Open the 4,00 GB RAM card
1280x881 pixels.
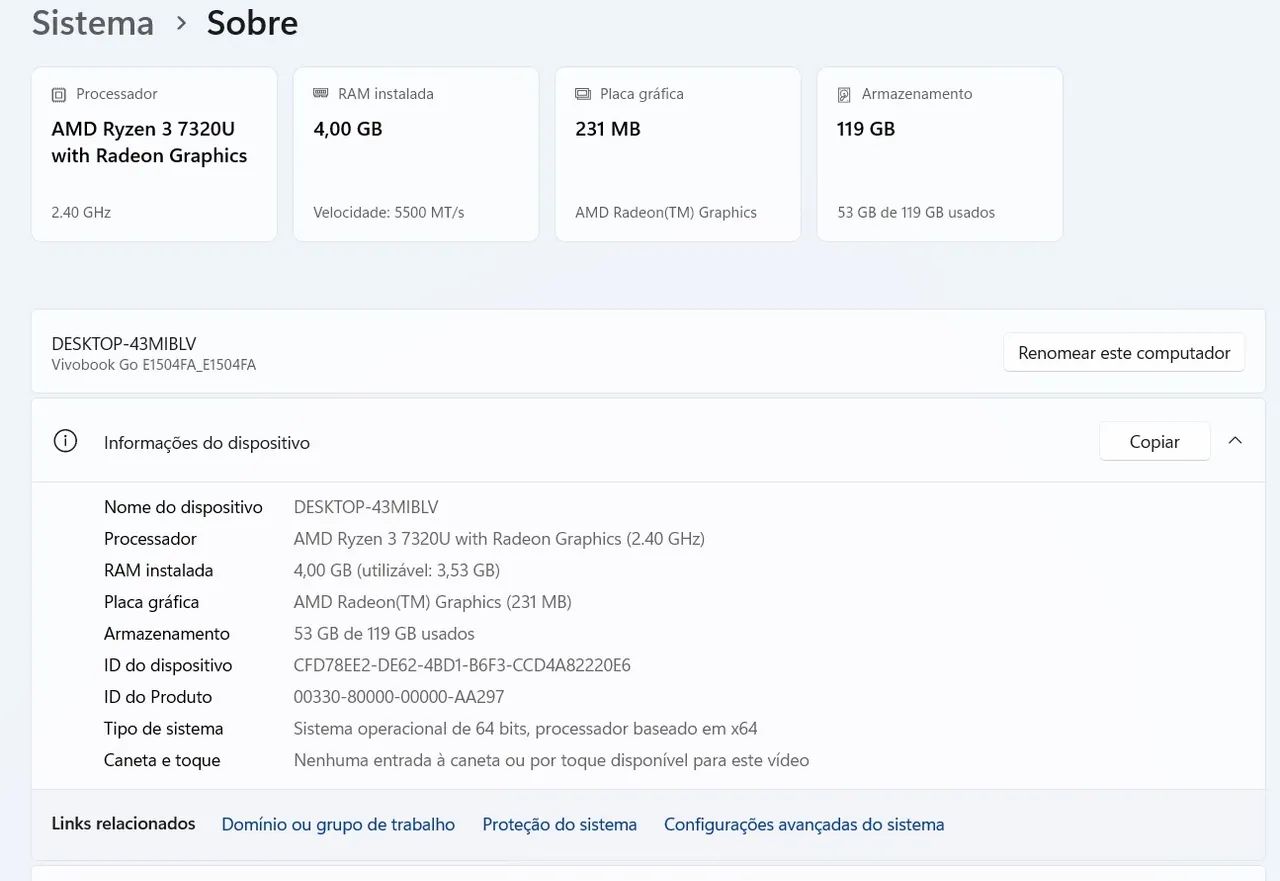pyautogui.click(x=416, y=154)
